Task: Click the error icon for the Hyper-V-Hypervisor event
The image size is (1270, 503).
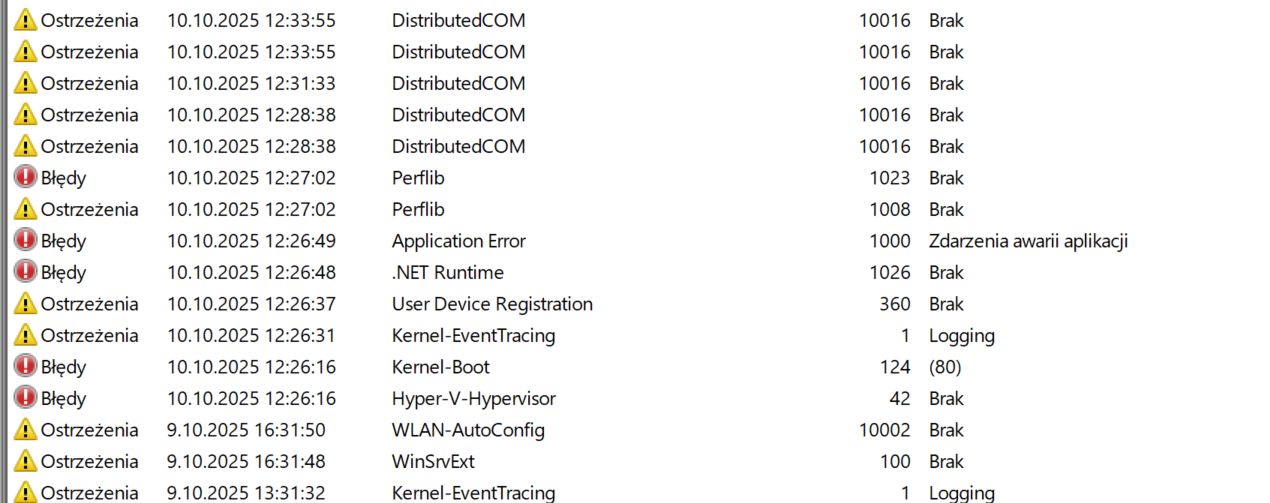Action: [x=26, y=399]
